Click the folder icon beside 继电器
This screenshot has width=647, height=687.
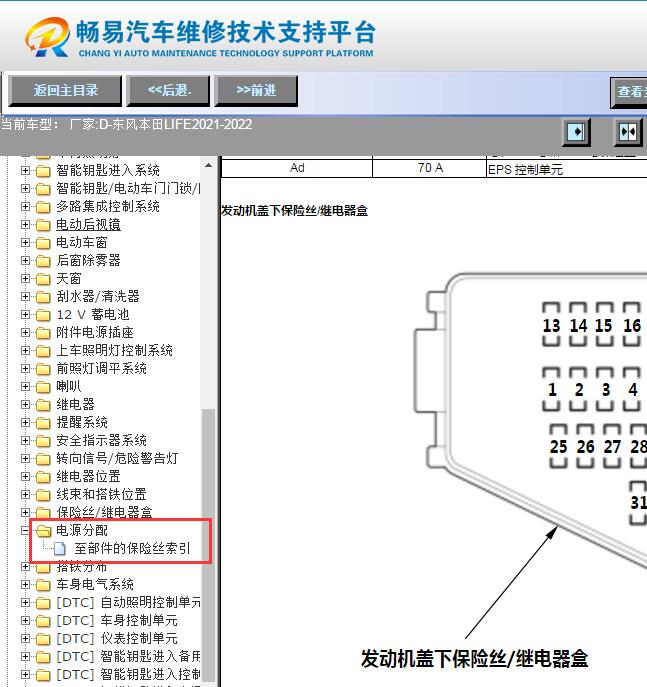pos(43,404)
